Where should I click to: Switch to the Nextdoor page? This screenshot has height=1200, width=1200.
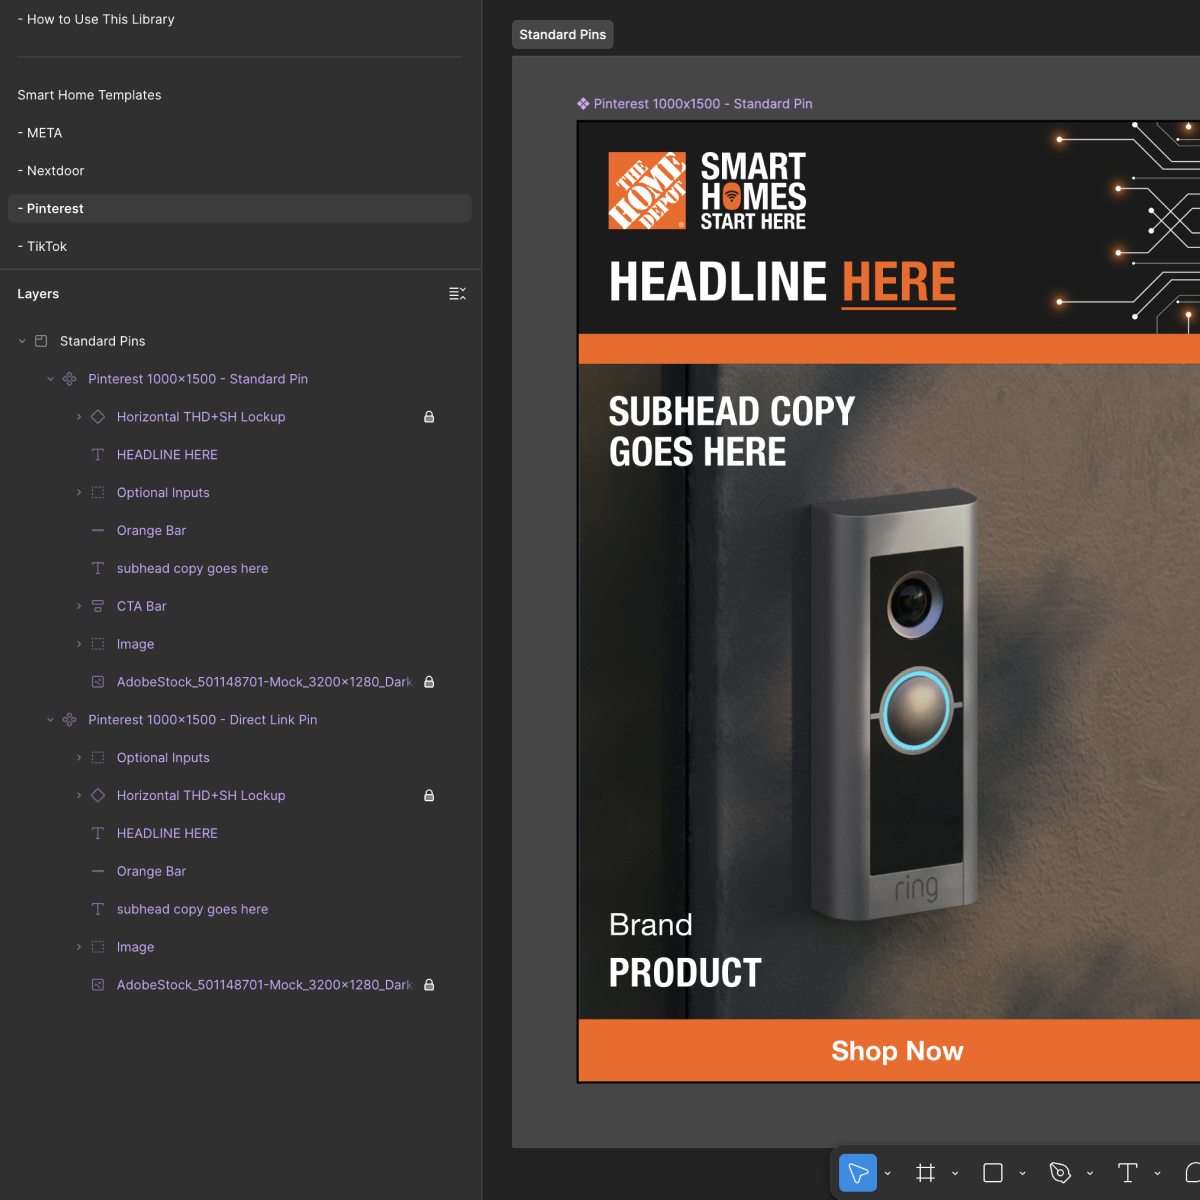click(x=240, y=171)
